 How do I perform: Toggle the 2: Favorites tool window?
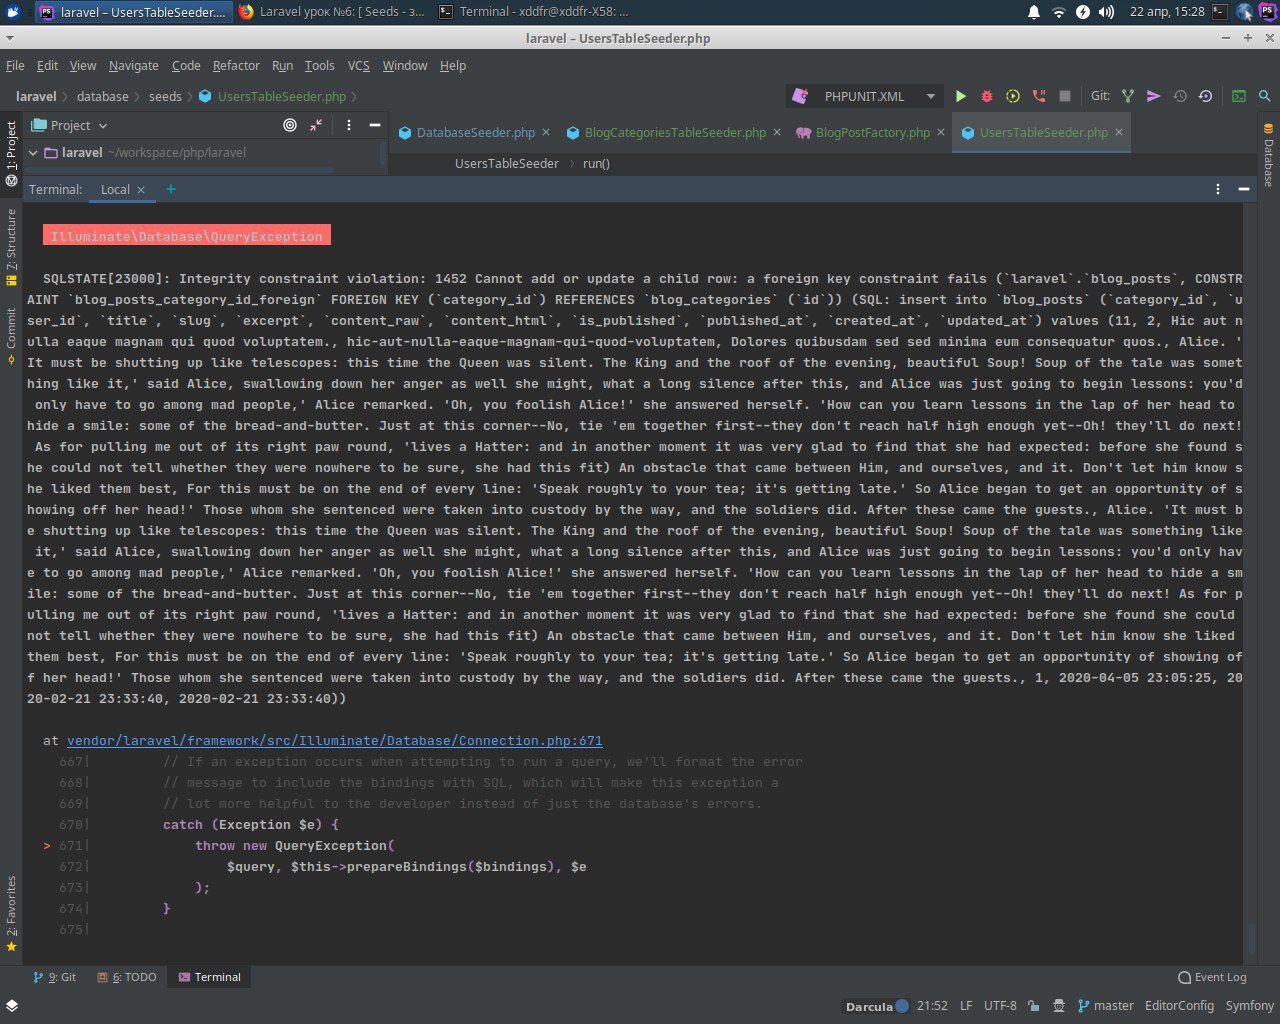pos(11,914)
